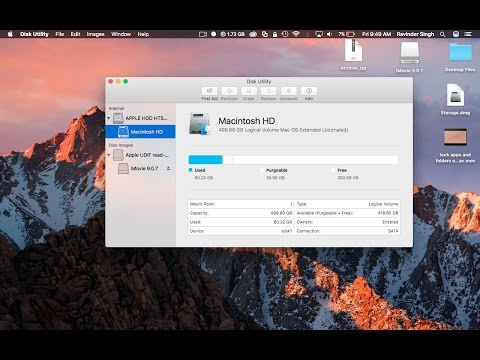
Task: Click the Connection SATA row
Action: [347, 231]
